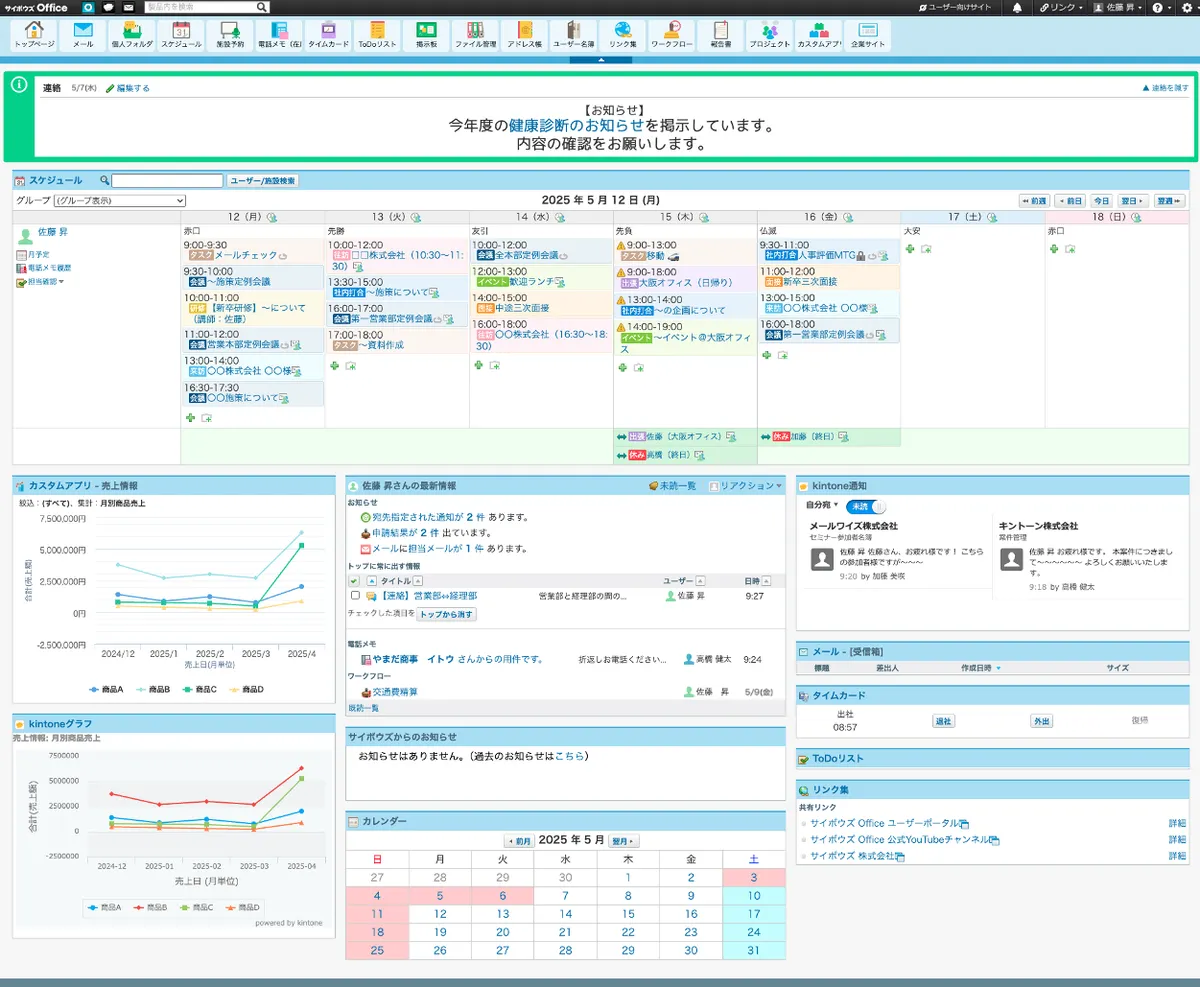Click ユーザー/施設検索 button
This screenshot has width=1200, height=987.
pos(263,181)
